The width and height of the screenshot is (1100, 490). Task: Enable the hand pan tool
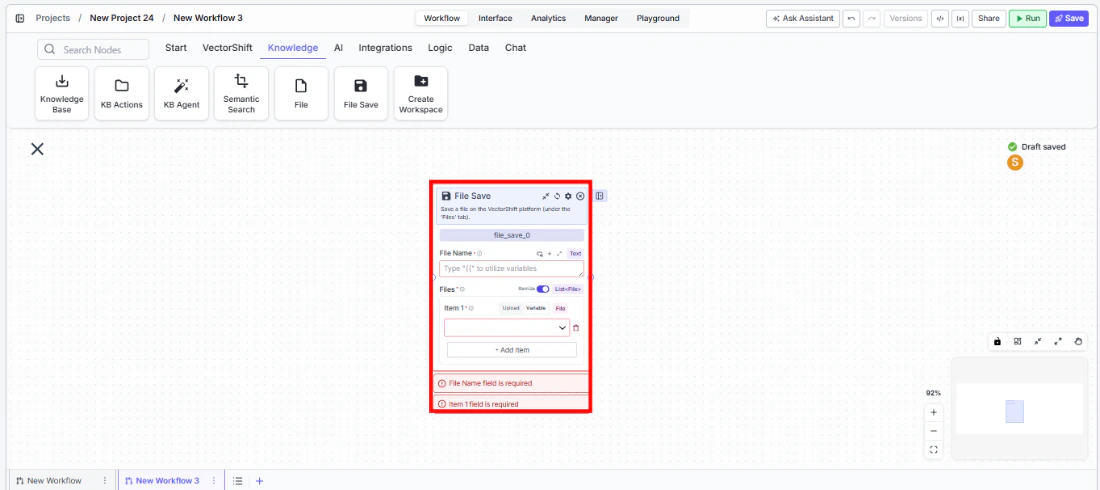pos(1079,341)
